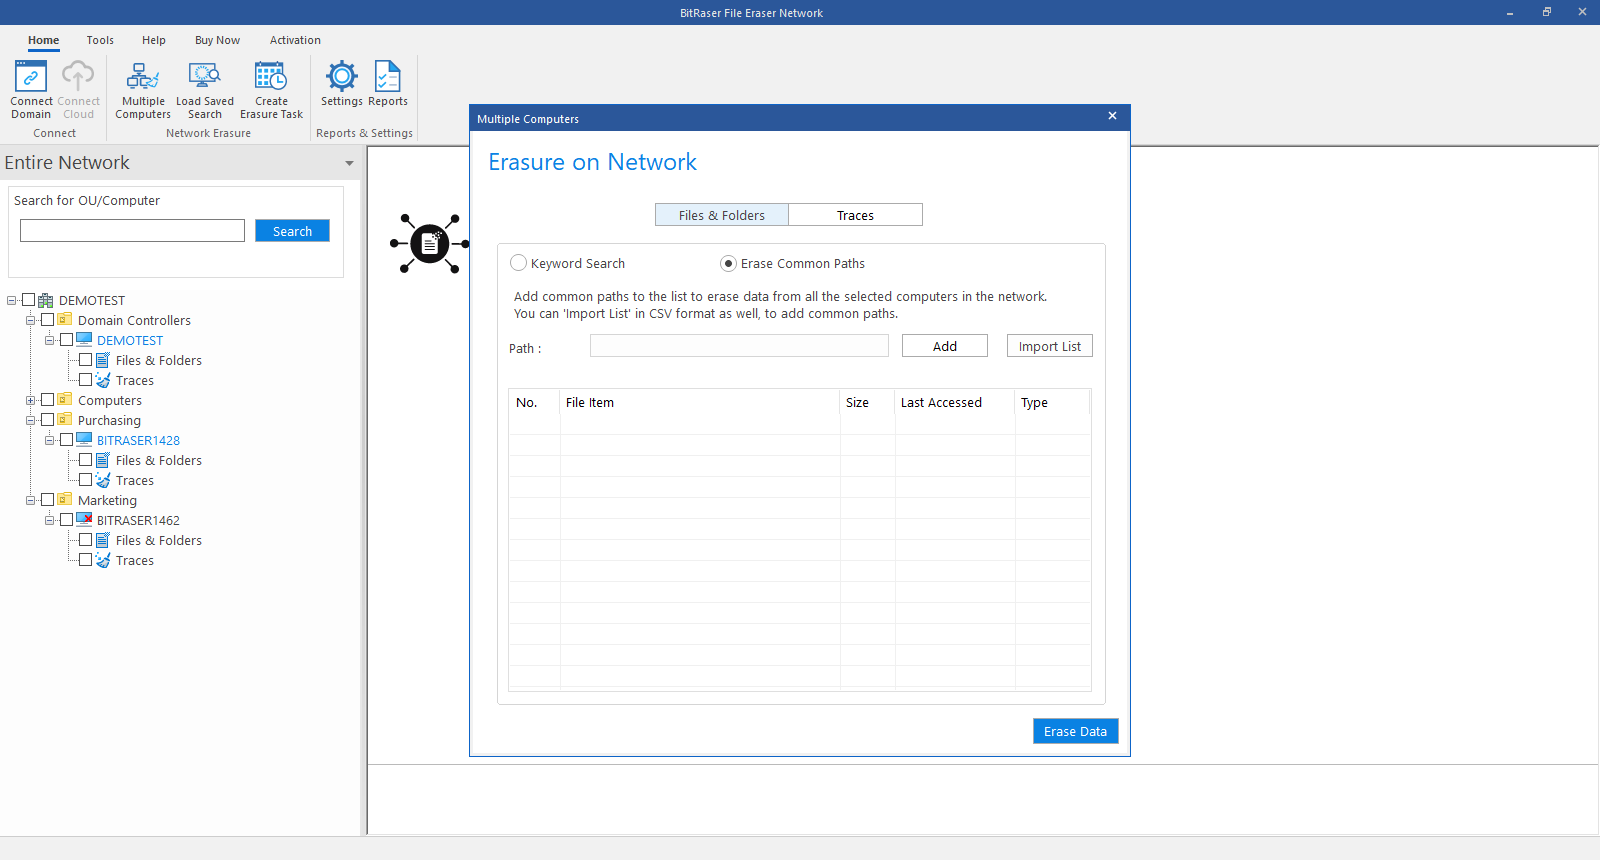Check the Domain Controllers checkbox
Screen dimensions: 1600x860
[x=47, y=320]
